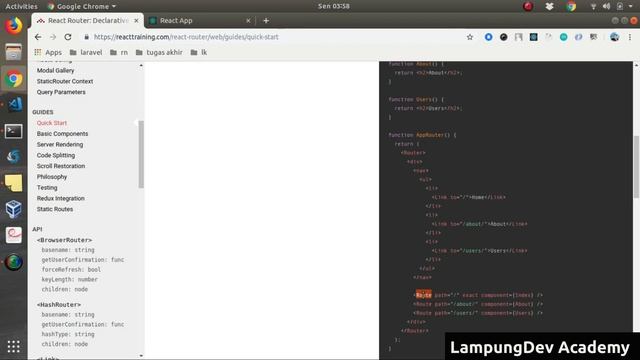Close the React Router tab
This screenshot has height=360, width=640.
point(136,20)
